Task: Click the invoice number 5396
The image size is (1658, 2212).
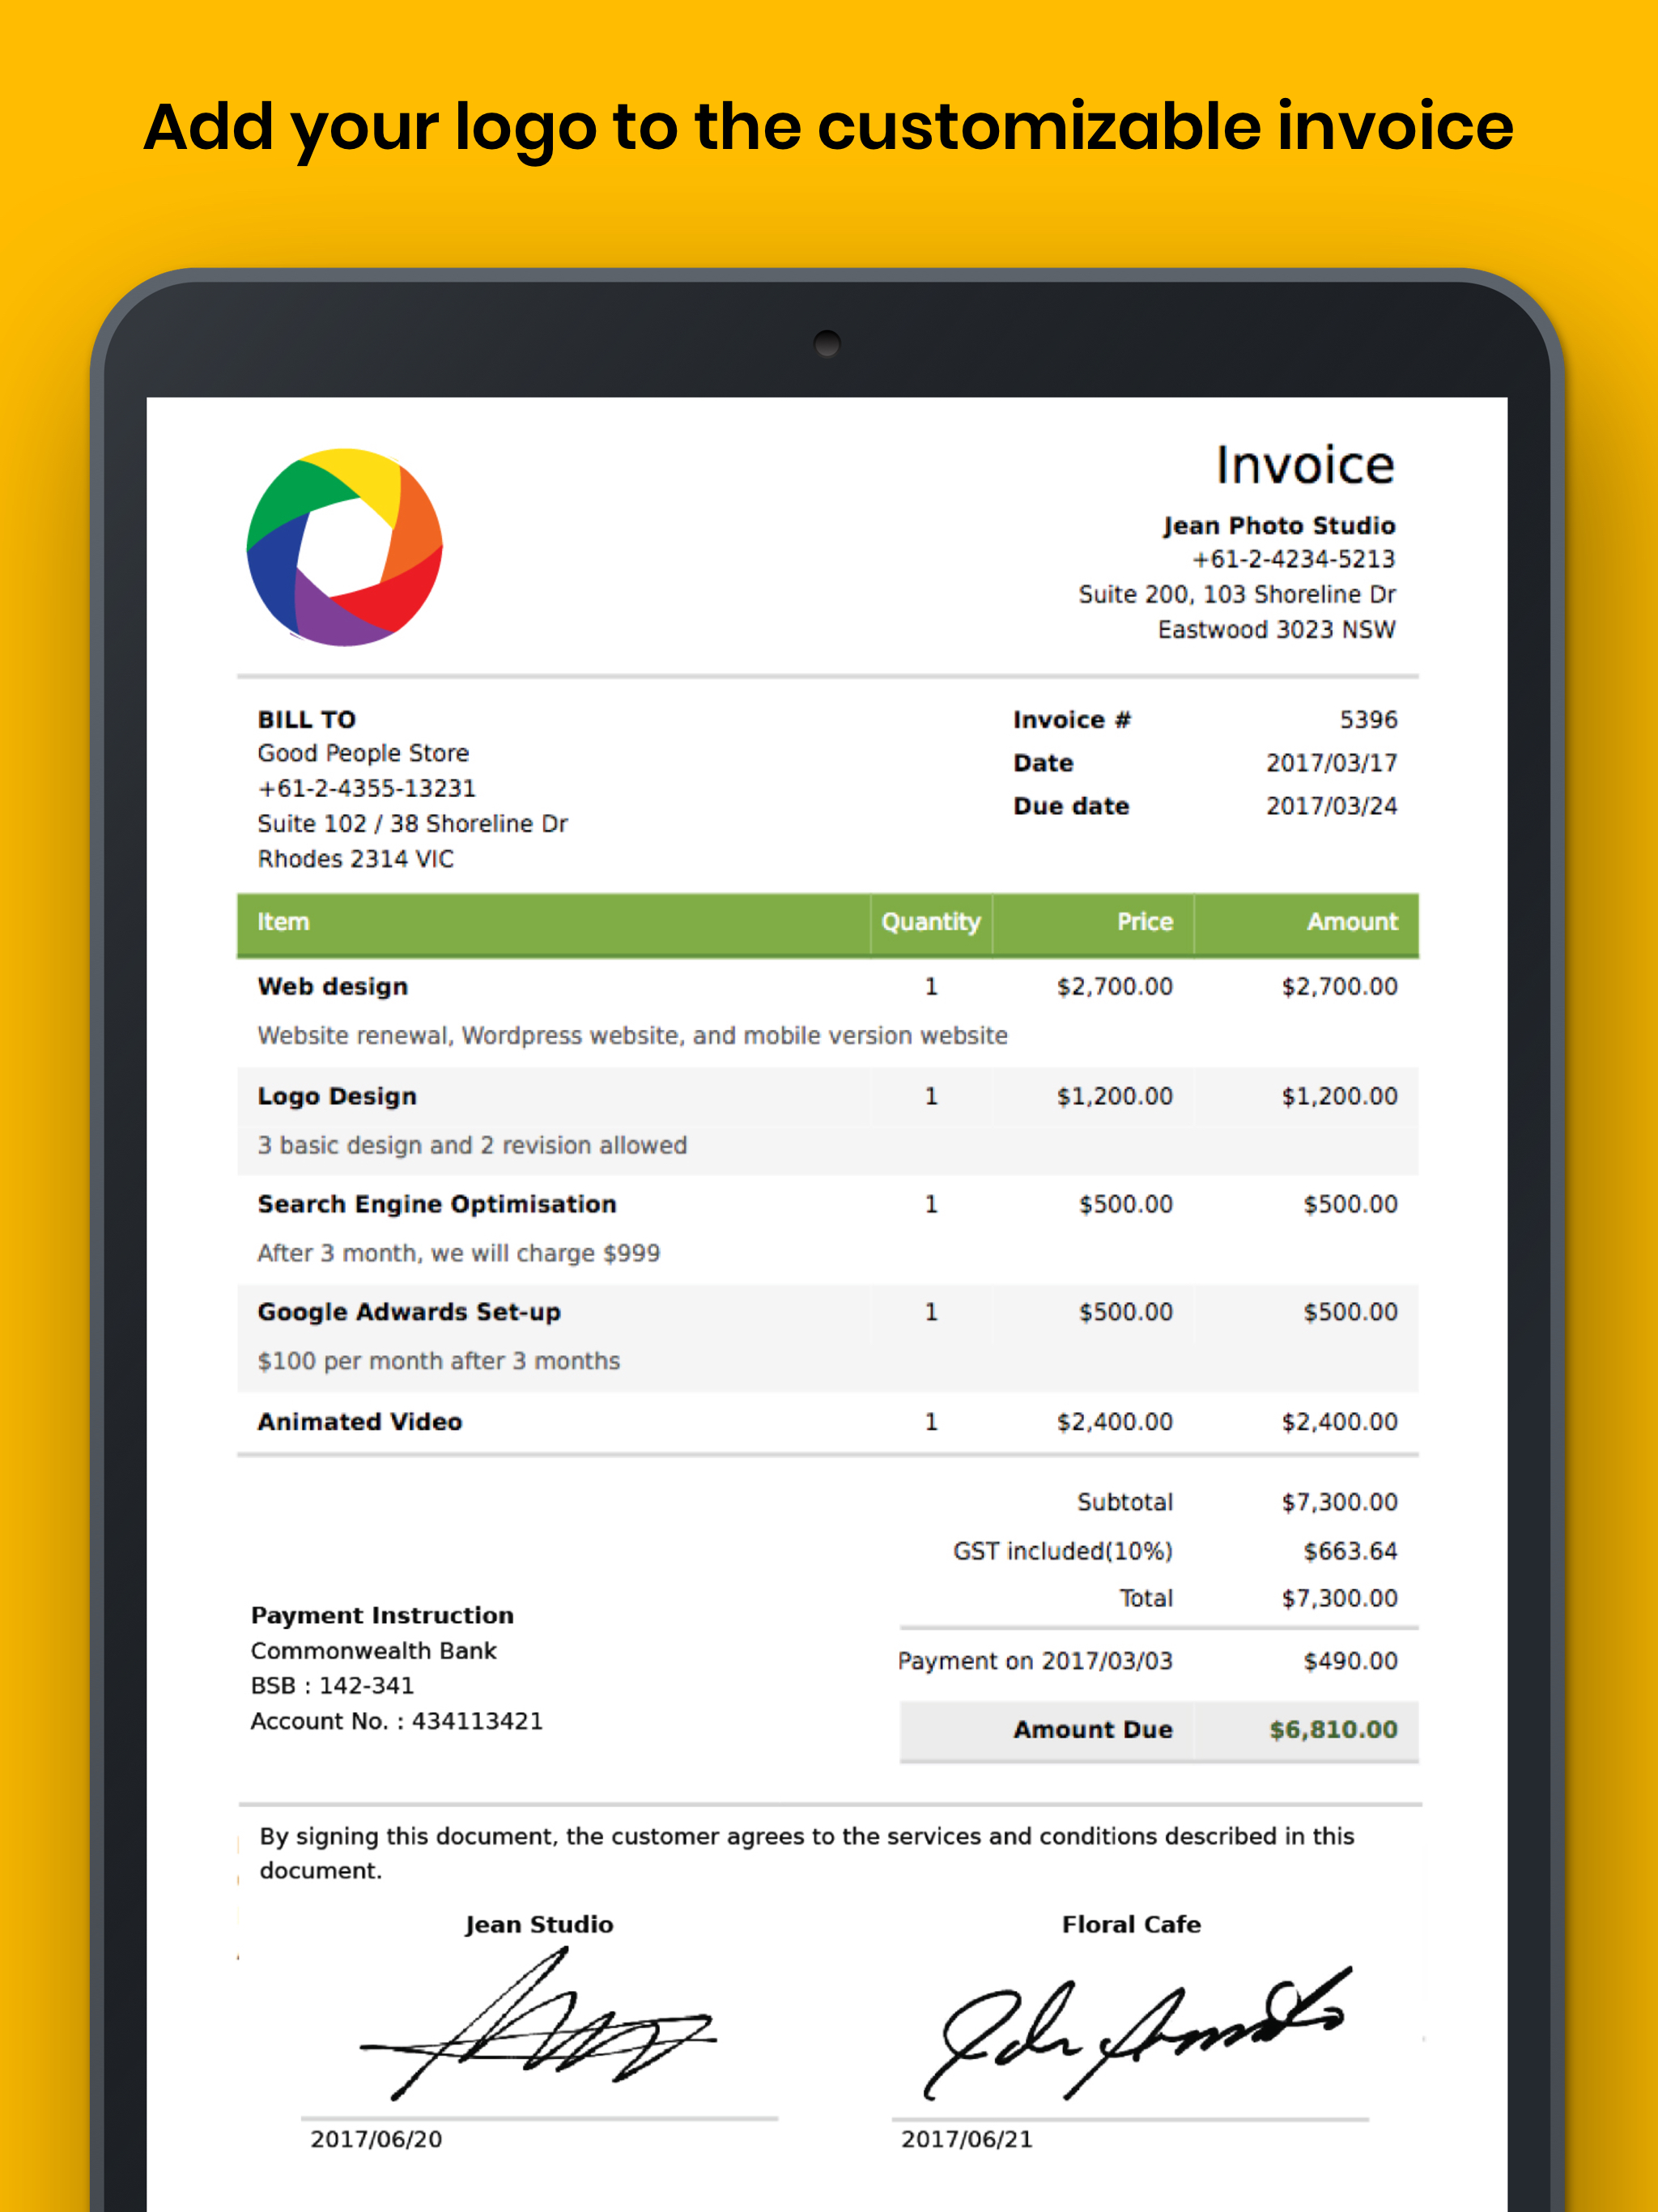Action: pyautogui.click(x=1368, y=720)
